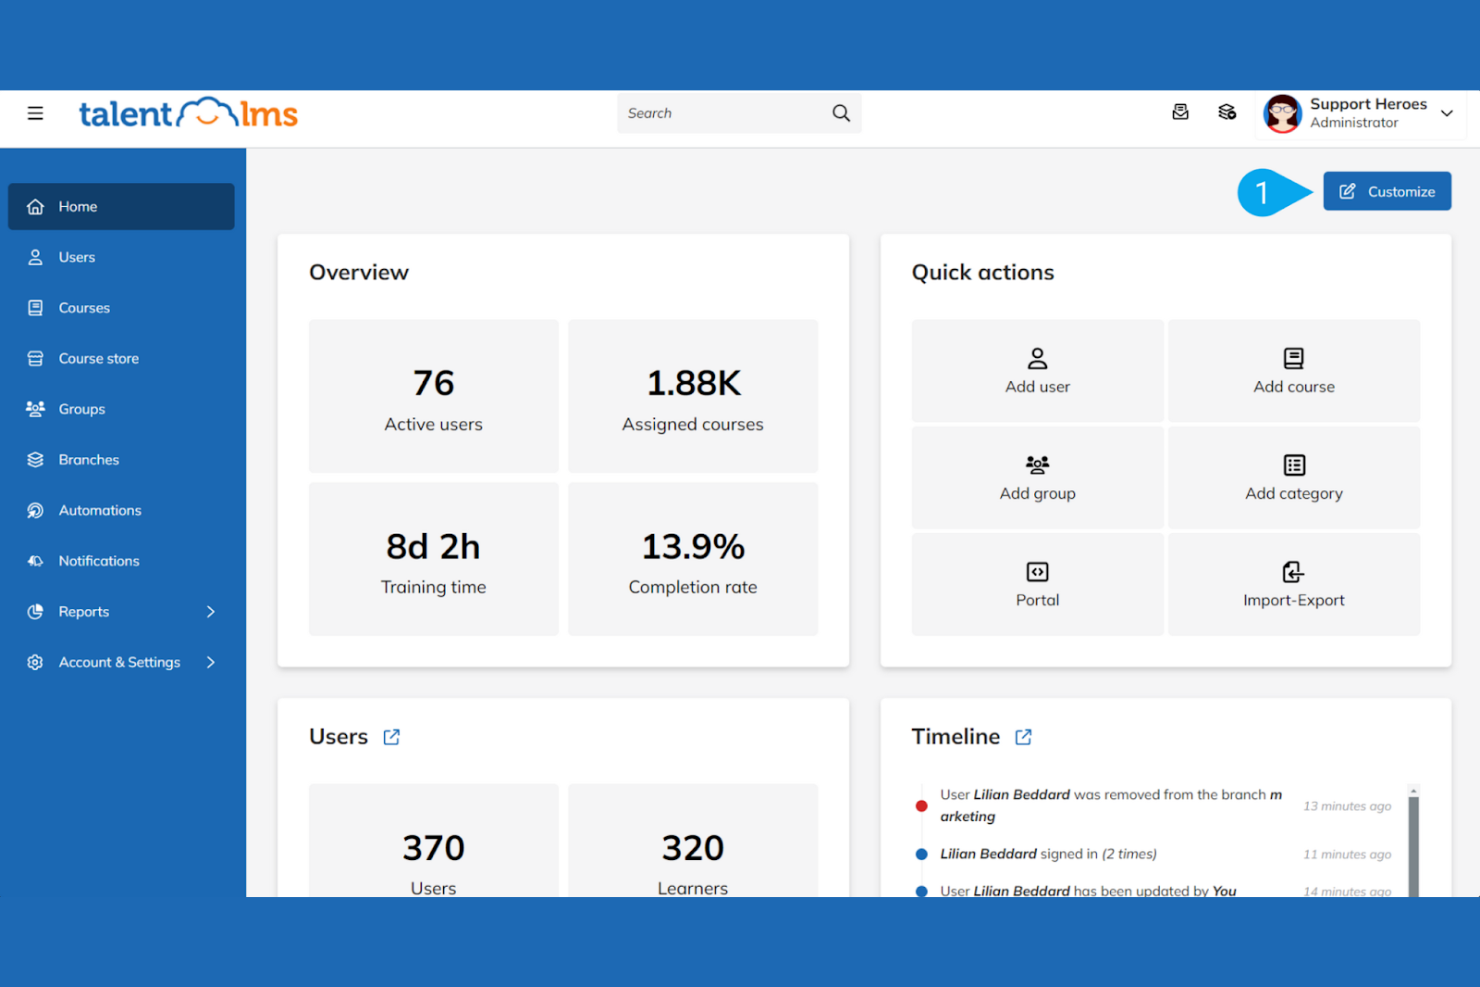The height and width of the screenshot is (987, 1480).
Task: Open Timeline in new window icon
Action: click(1023, 736)
